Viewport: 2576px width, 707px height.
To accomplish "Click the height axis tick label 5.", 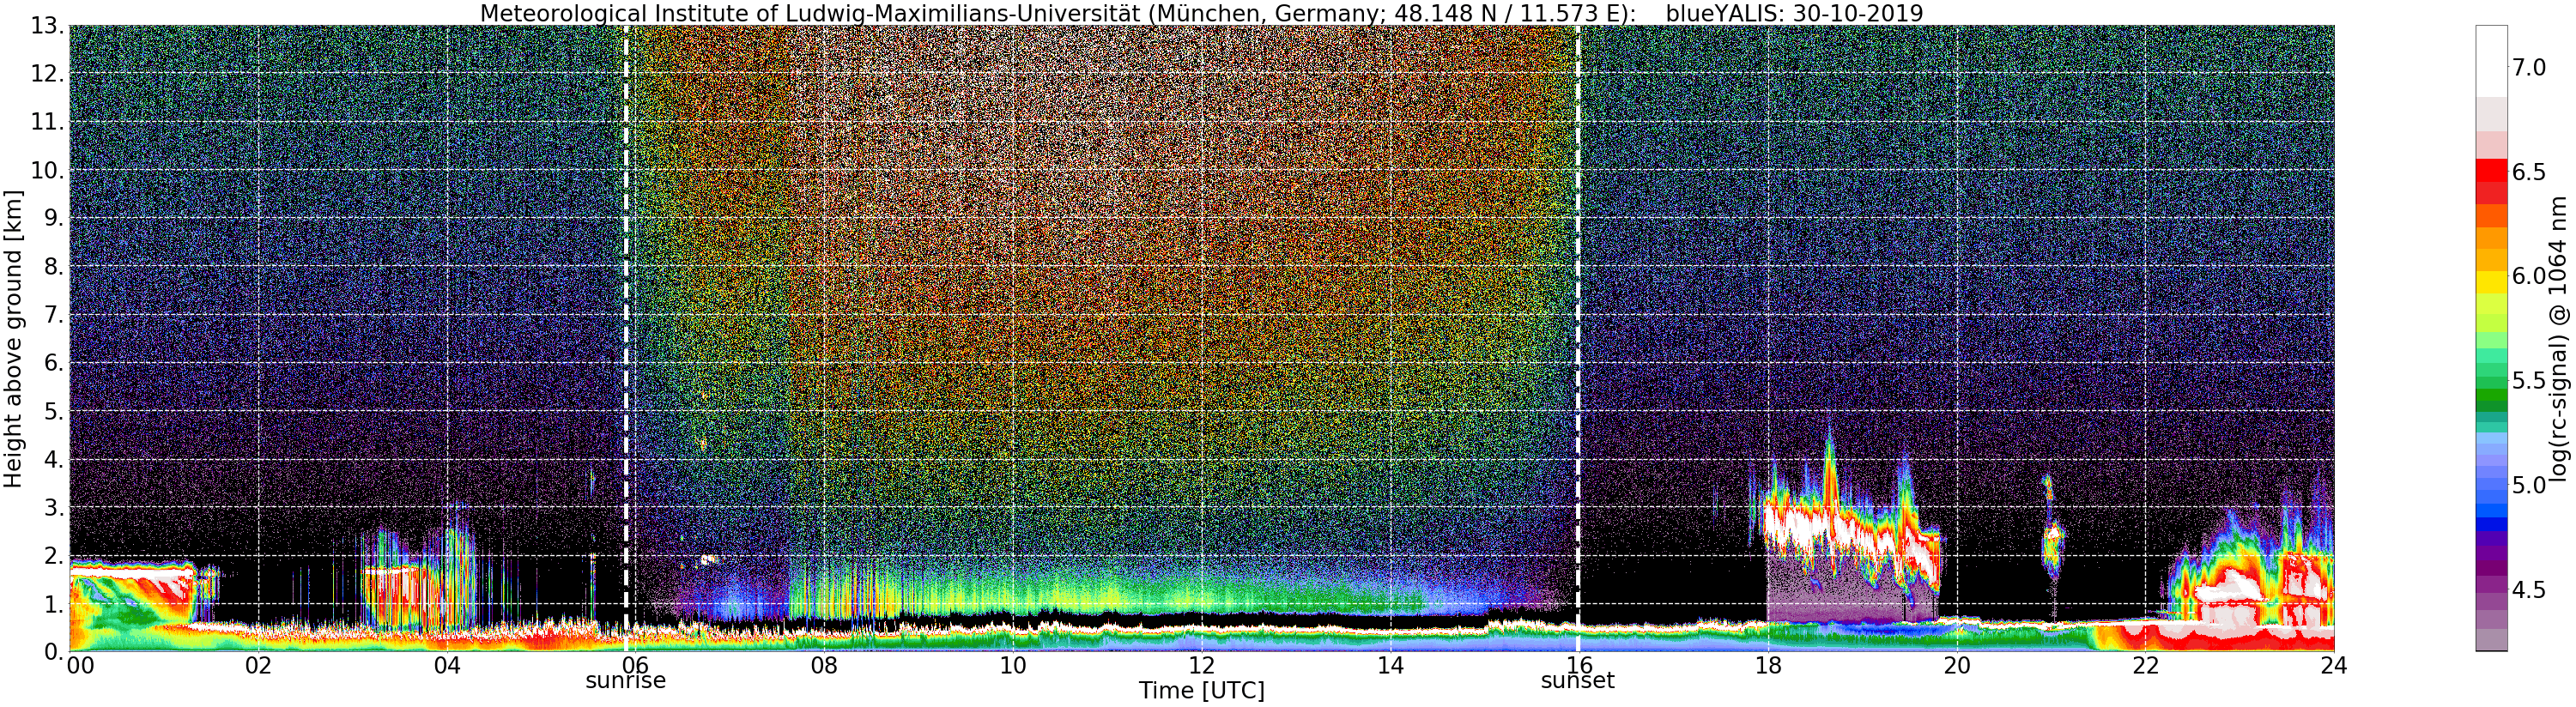I will tap(53, 412).
